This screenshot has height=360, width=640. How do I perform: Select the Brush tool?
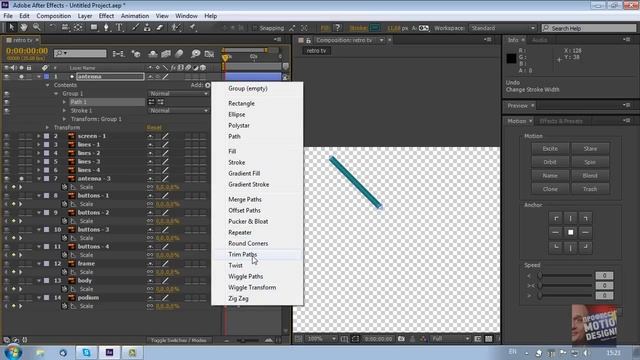(x=135, y=27)
